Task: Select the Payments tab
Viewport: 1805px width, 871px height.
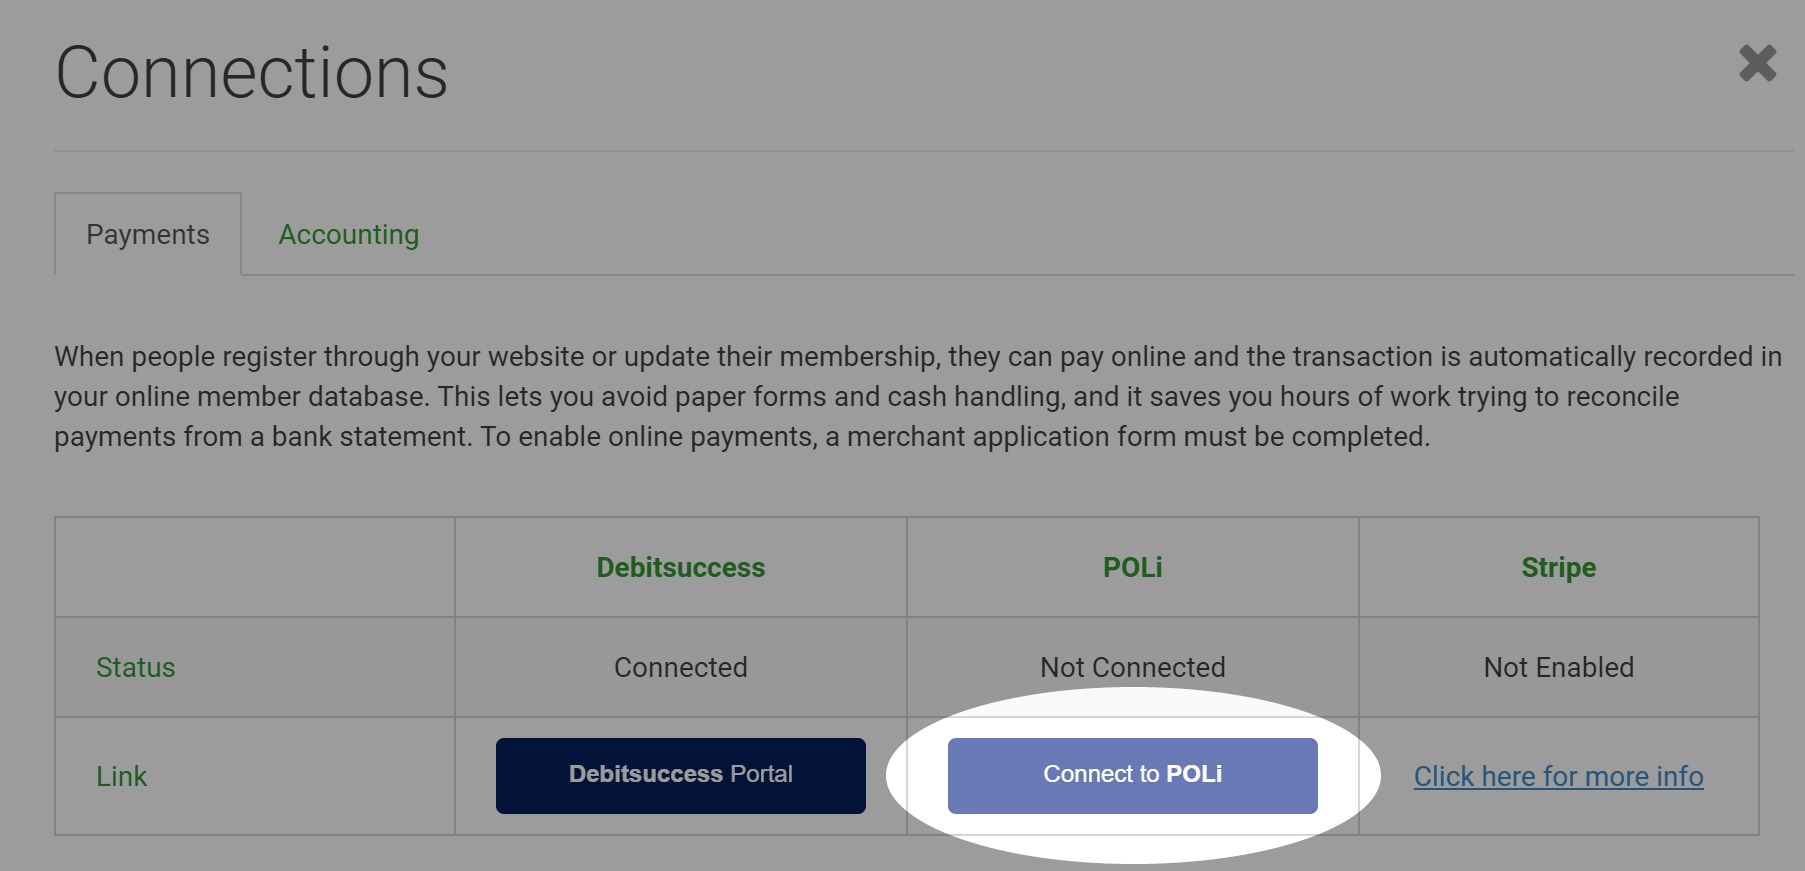Action: tap(148, 234)
